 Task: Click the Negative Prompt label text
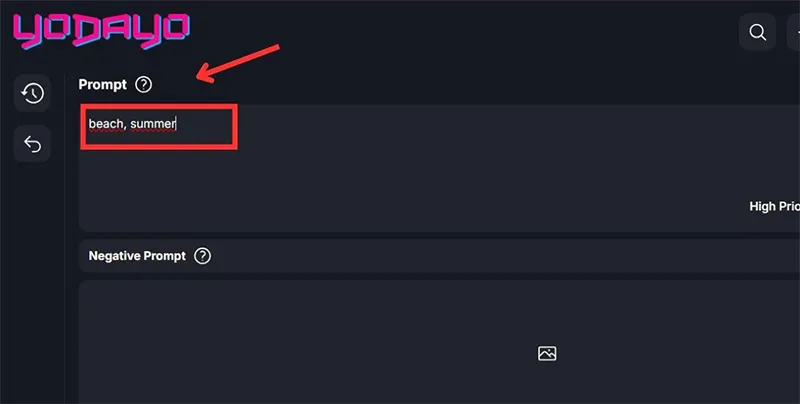(x=137, y=256)
